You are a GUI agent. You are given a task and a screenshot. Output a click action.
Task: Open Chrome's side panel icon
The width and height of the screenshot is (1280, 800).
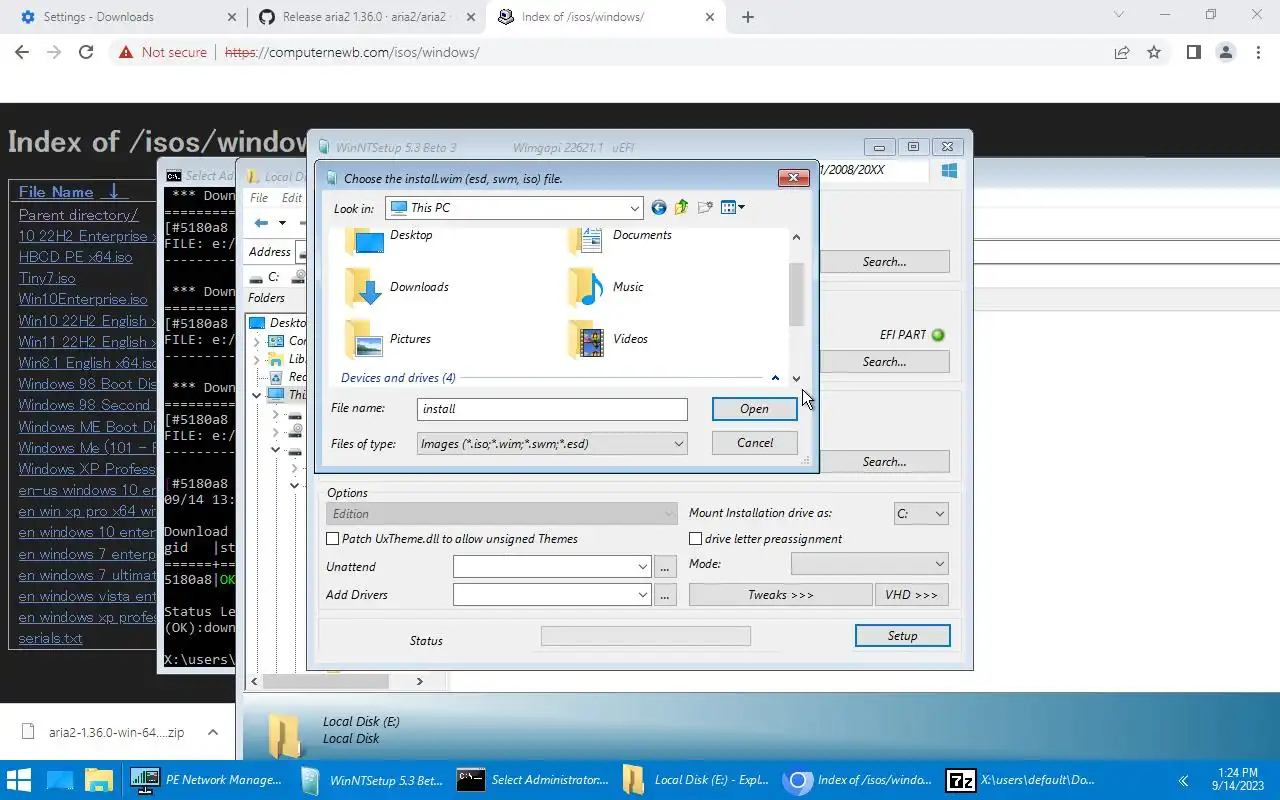(1193, 52)
